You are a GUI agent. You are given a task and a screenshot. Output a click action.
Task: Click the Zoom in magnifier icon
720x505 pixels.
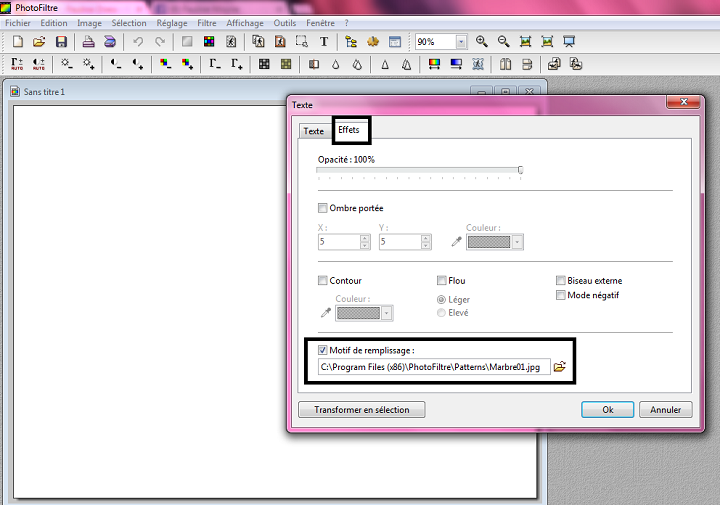pos(482,42)
